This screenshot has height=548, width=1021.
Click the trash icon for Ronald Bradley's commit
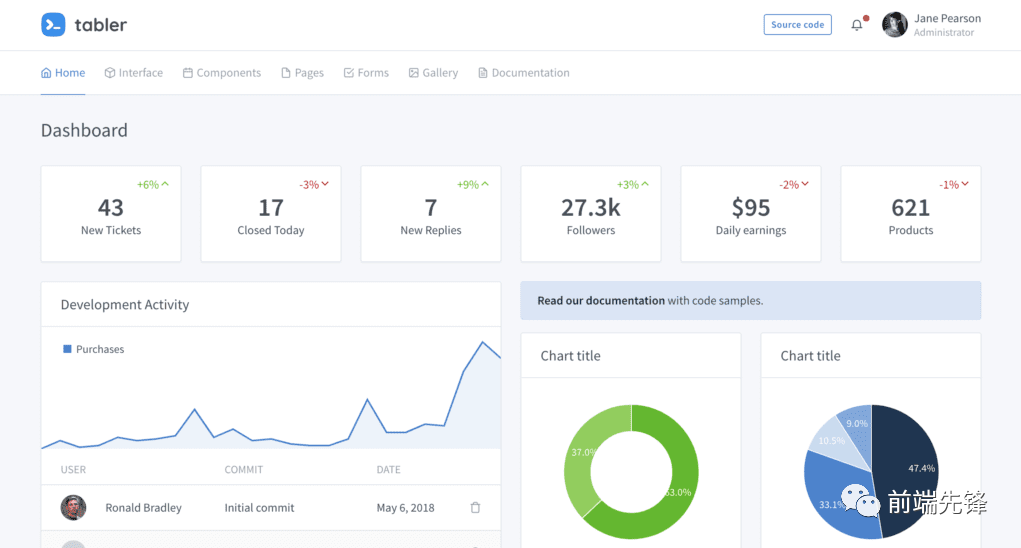475,508
